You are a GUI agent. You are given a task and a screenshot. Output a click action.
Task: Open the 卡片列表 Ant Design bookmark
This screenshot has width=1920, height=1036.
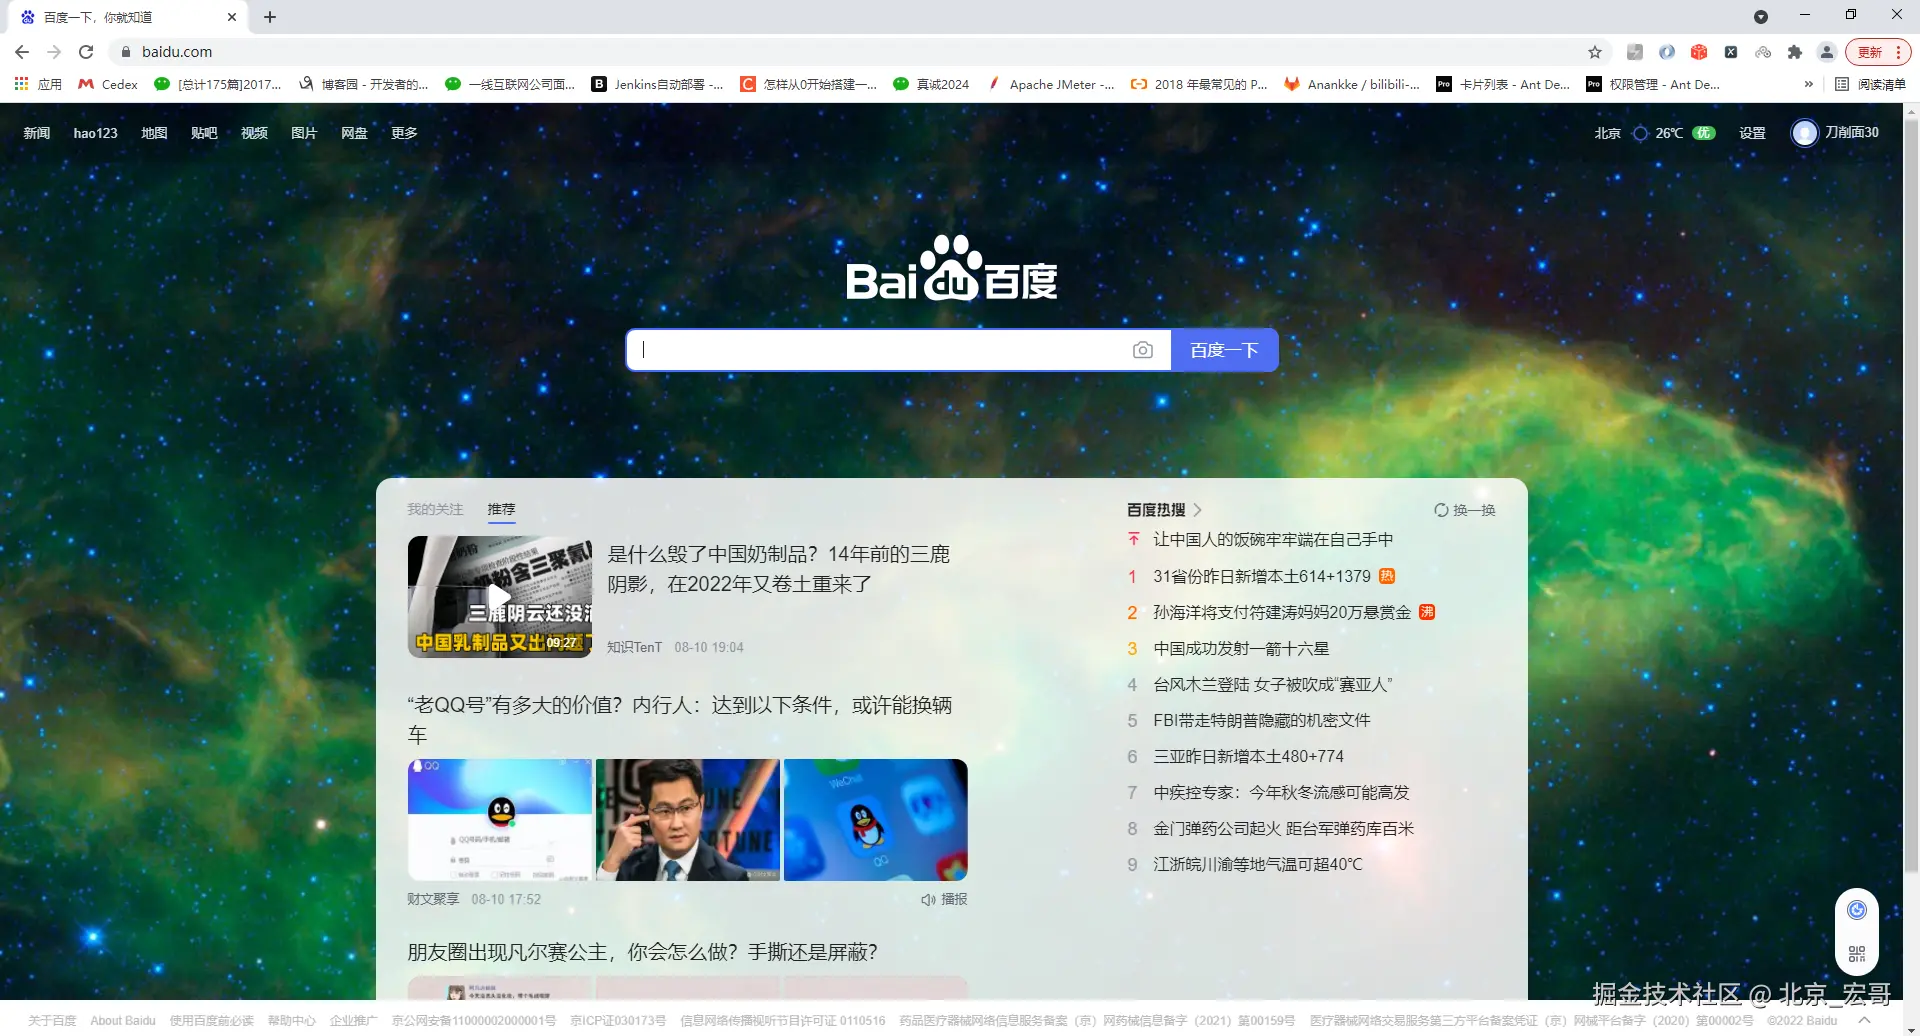click(1503, 84)
